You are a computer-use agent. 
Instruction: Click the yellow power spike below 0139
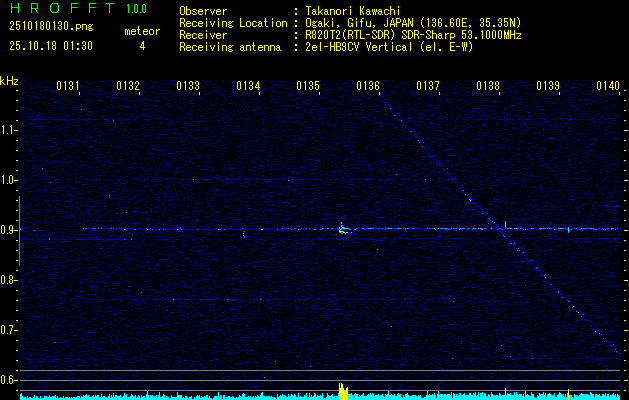pos(568,394)
